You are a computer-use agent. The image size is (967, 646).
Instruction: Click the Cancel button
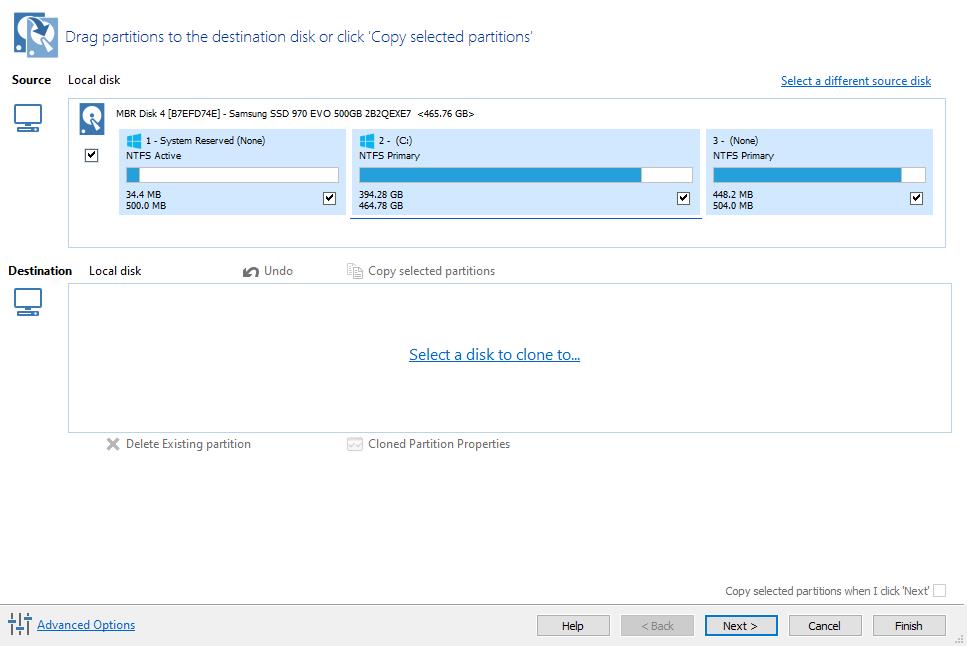pyautogui.click(x=825, y=625)
